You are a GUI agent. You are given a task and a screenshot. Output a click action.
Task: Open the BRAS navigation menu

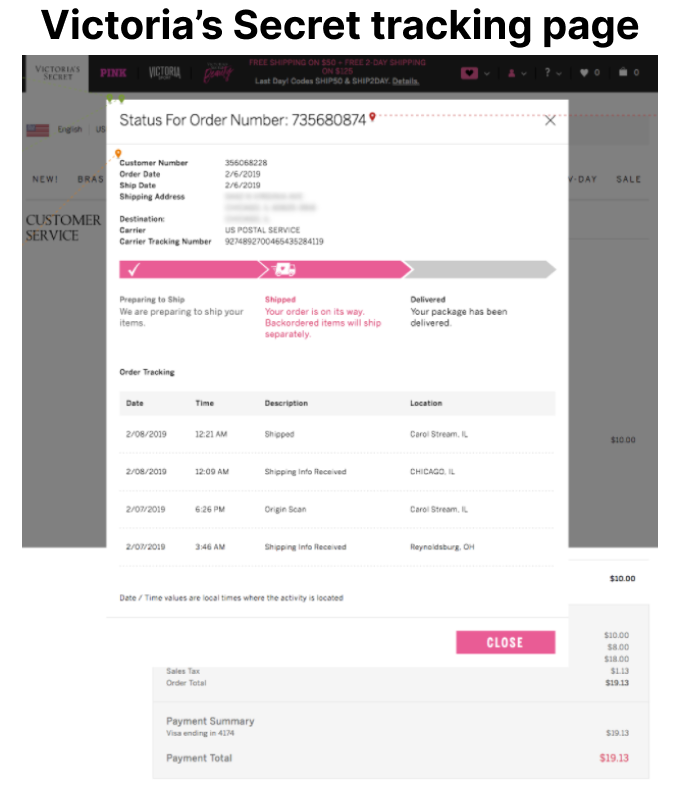point(90,179)
